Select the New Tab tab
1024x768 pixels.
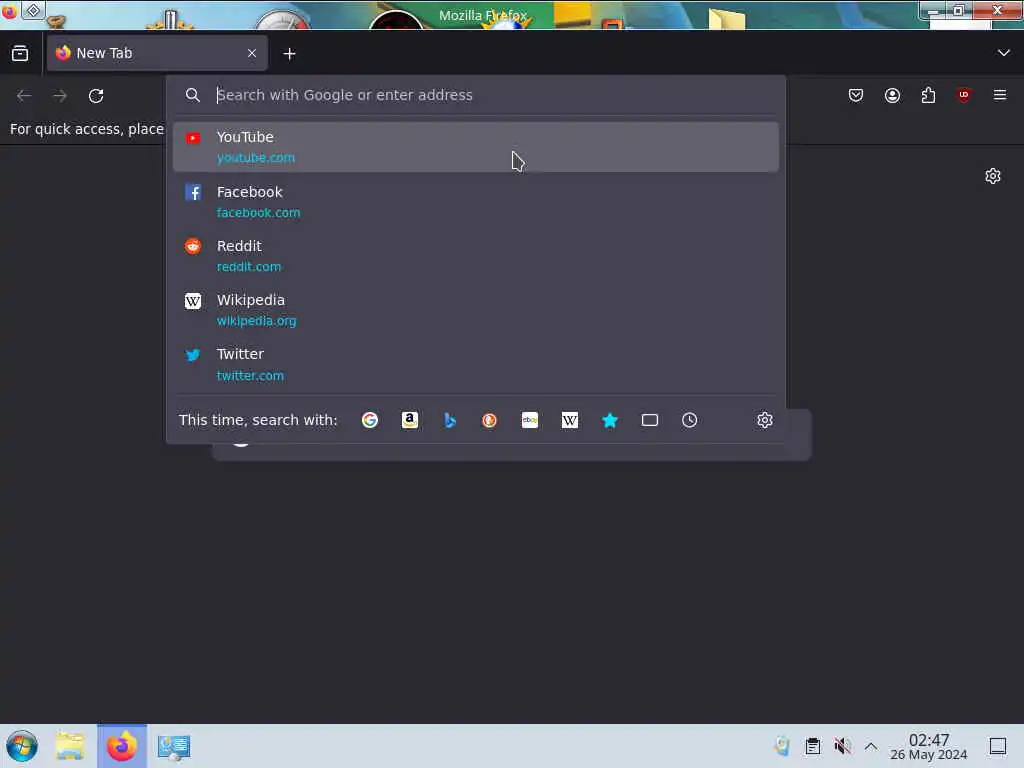point(157,53)
